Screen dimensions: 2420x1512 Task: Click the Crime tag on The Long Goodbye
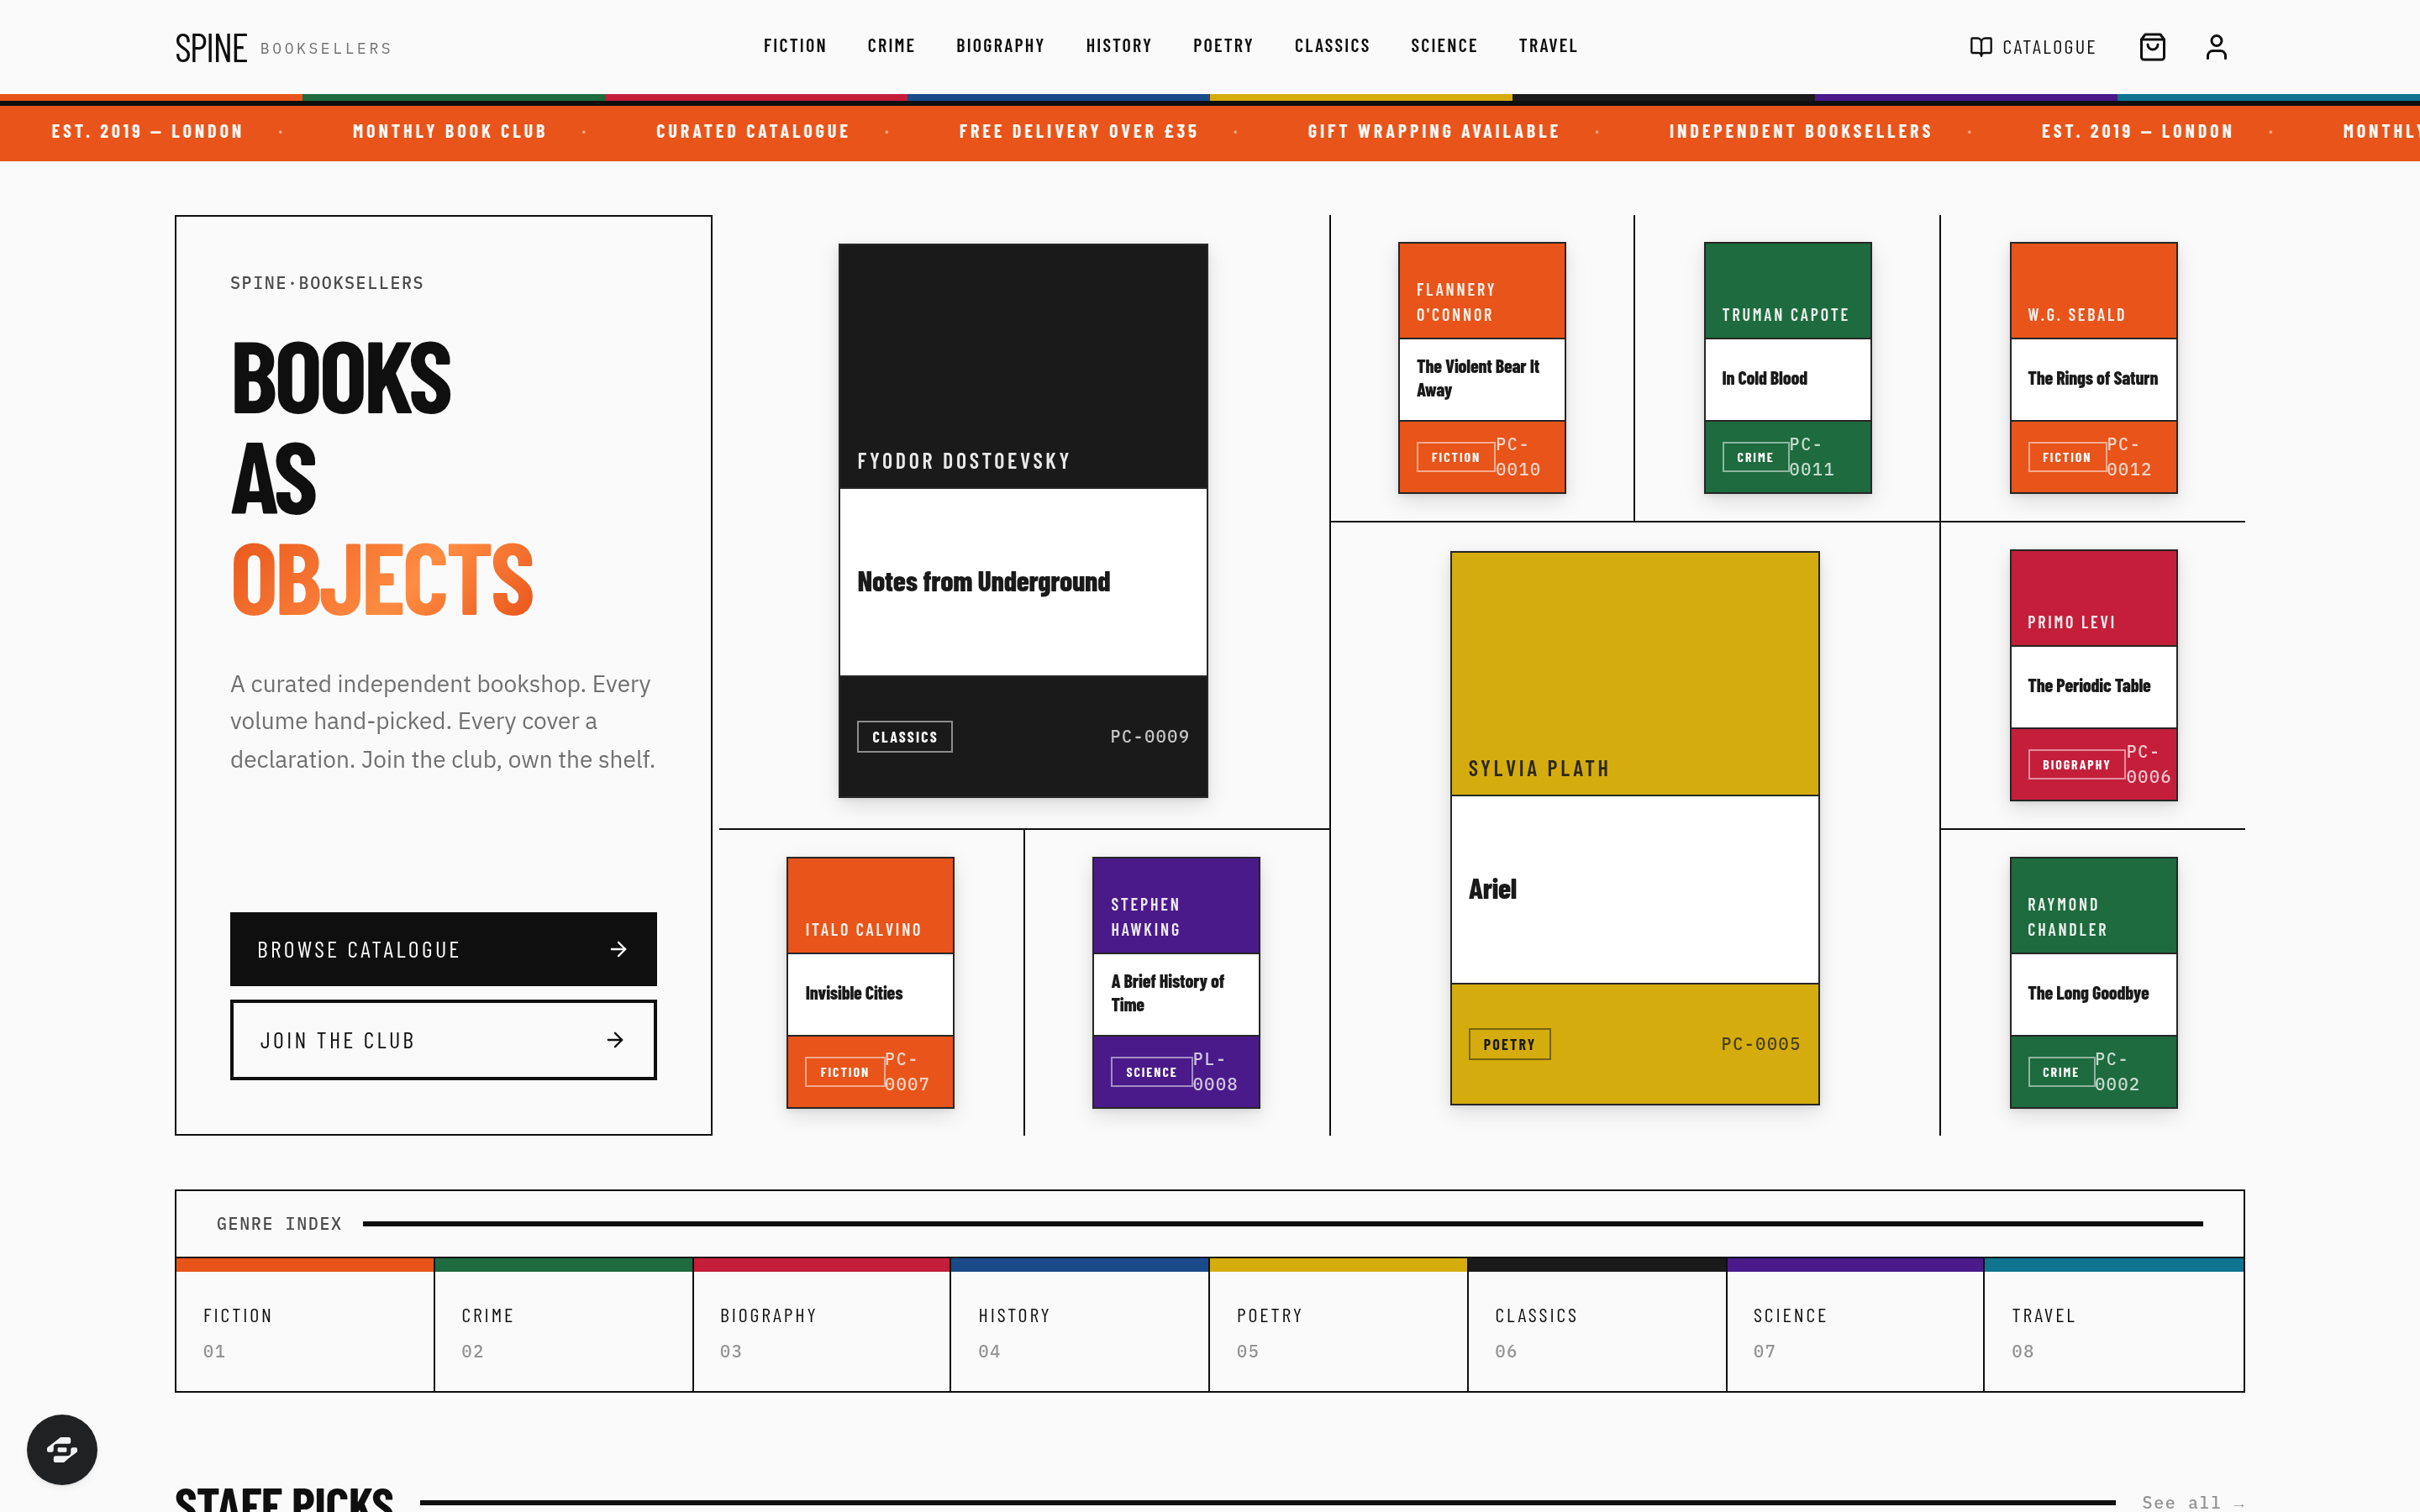2061,1072
